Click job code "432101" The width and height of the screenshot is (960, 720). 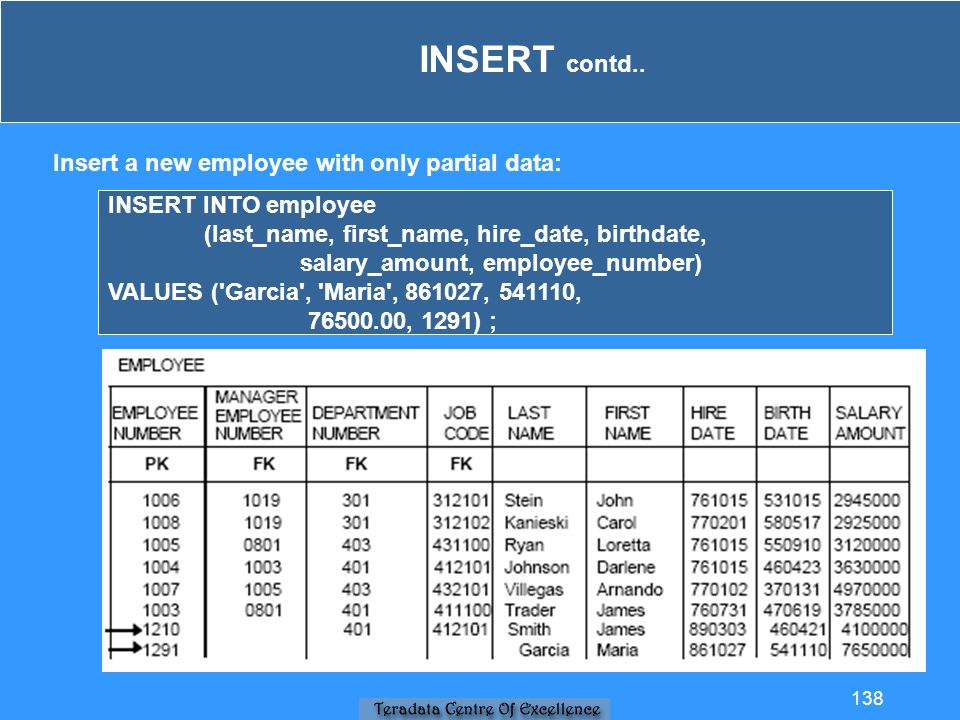click(x=461, y=589)
